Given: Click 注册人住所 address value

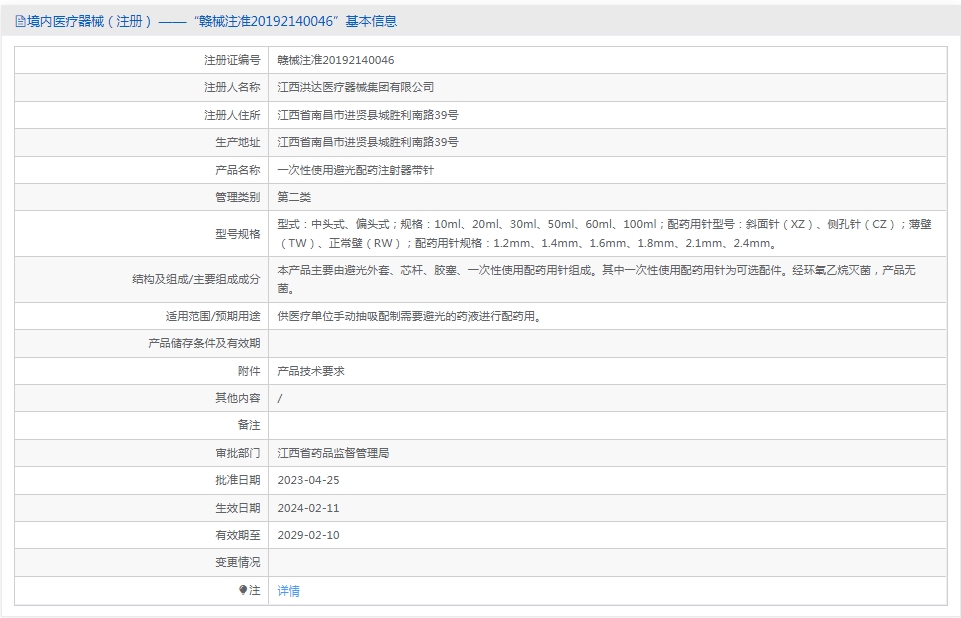Looking at the screenshot, I should click(x=368, y=115).
